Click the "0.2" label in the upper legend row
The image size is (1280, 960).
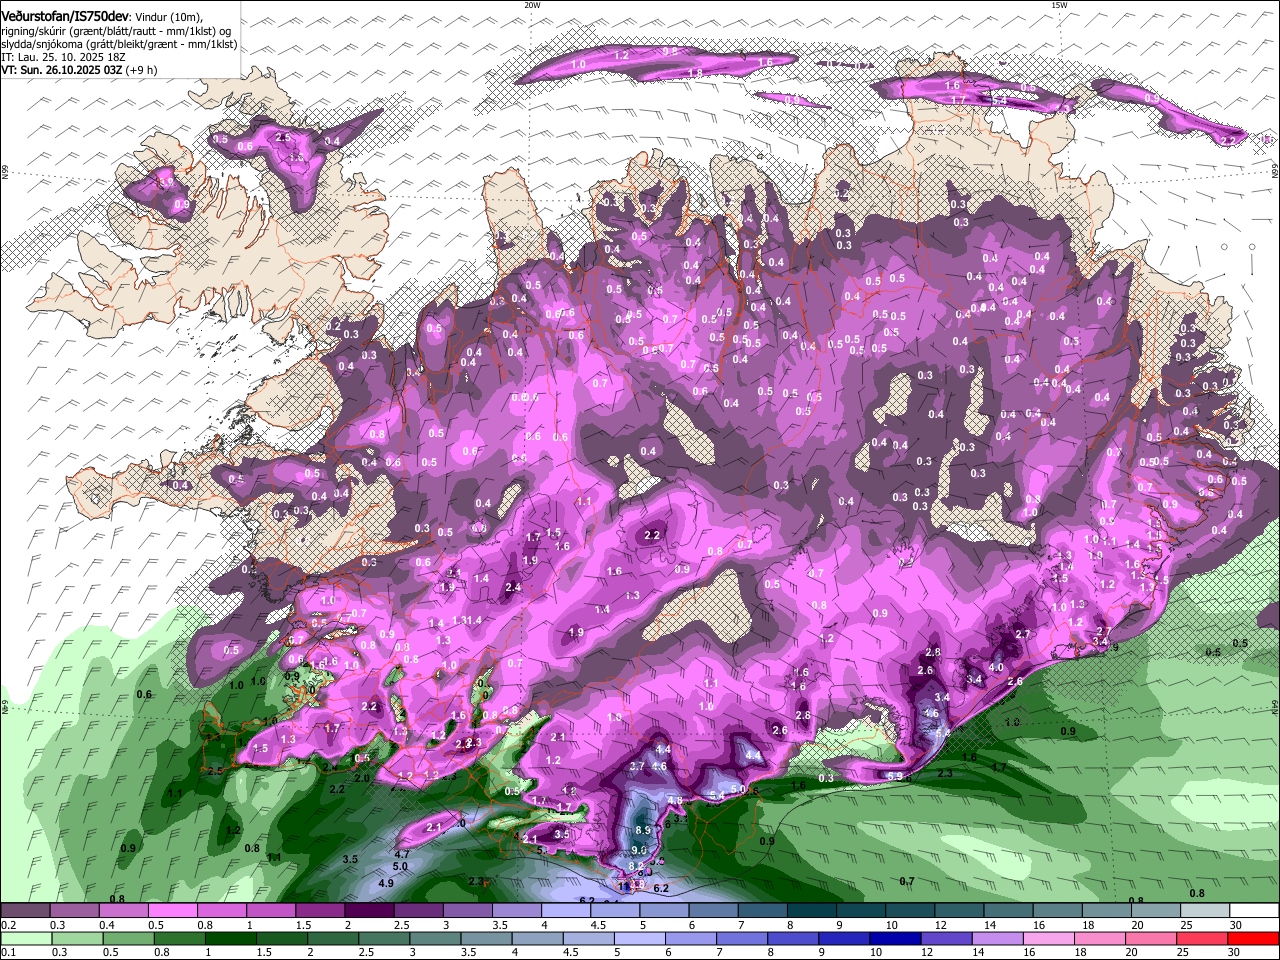9,925
